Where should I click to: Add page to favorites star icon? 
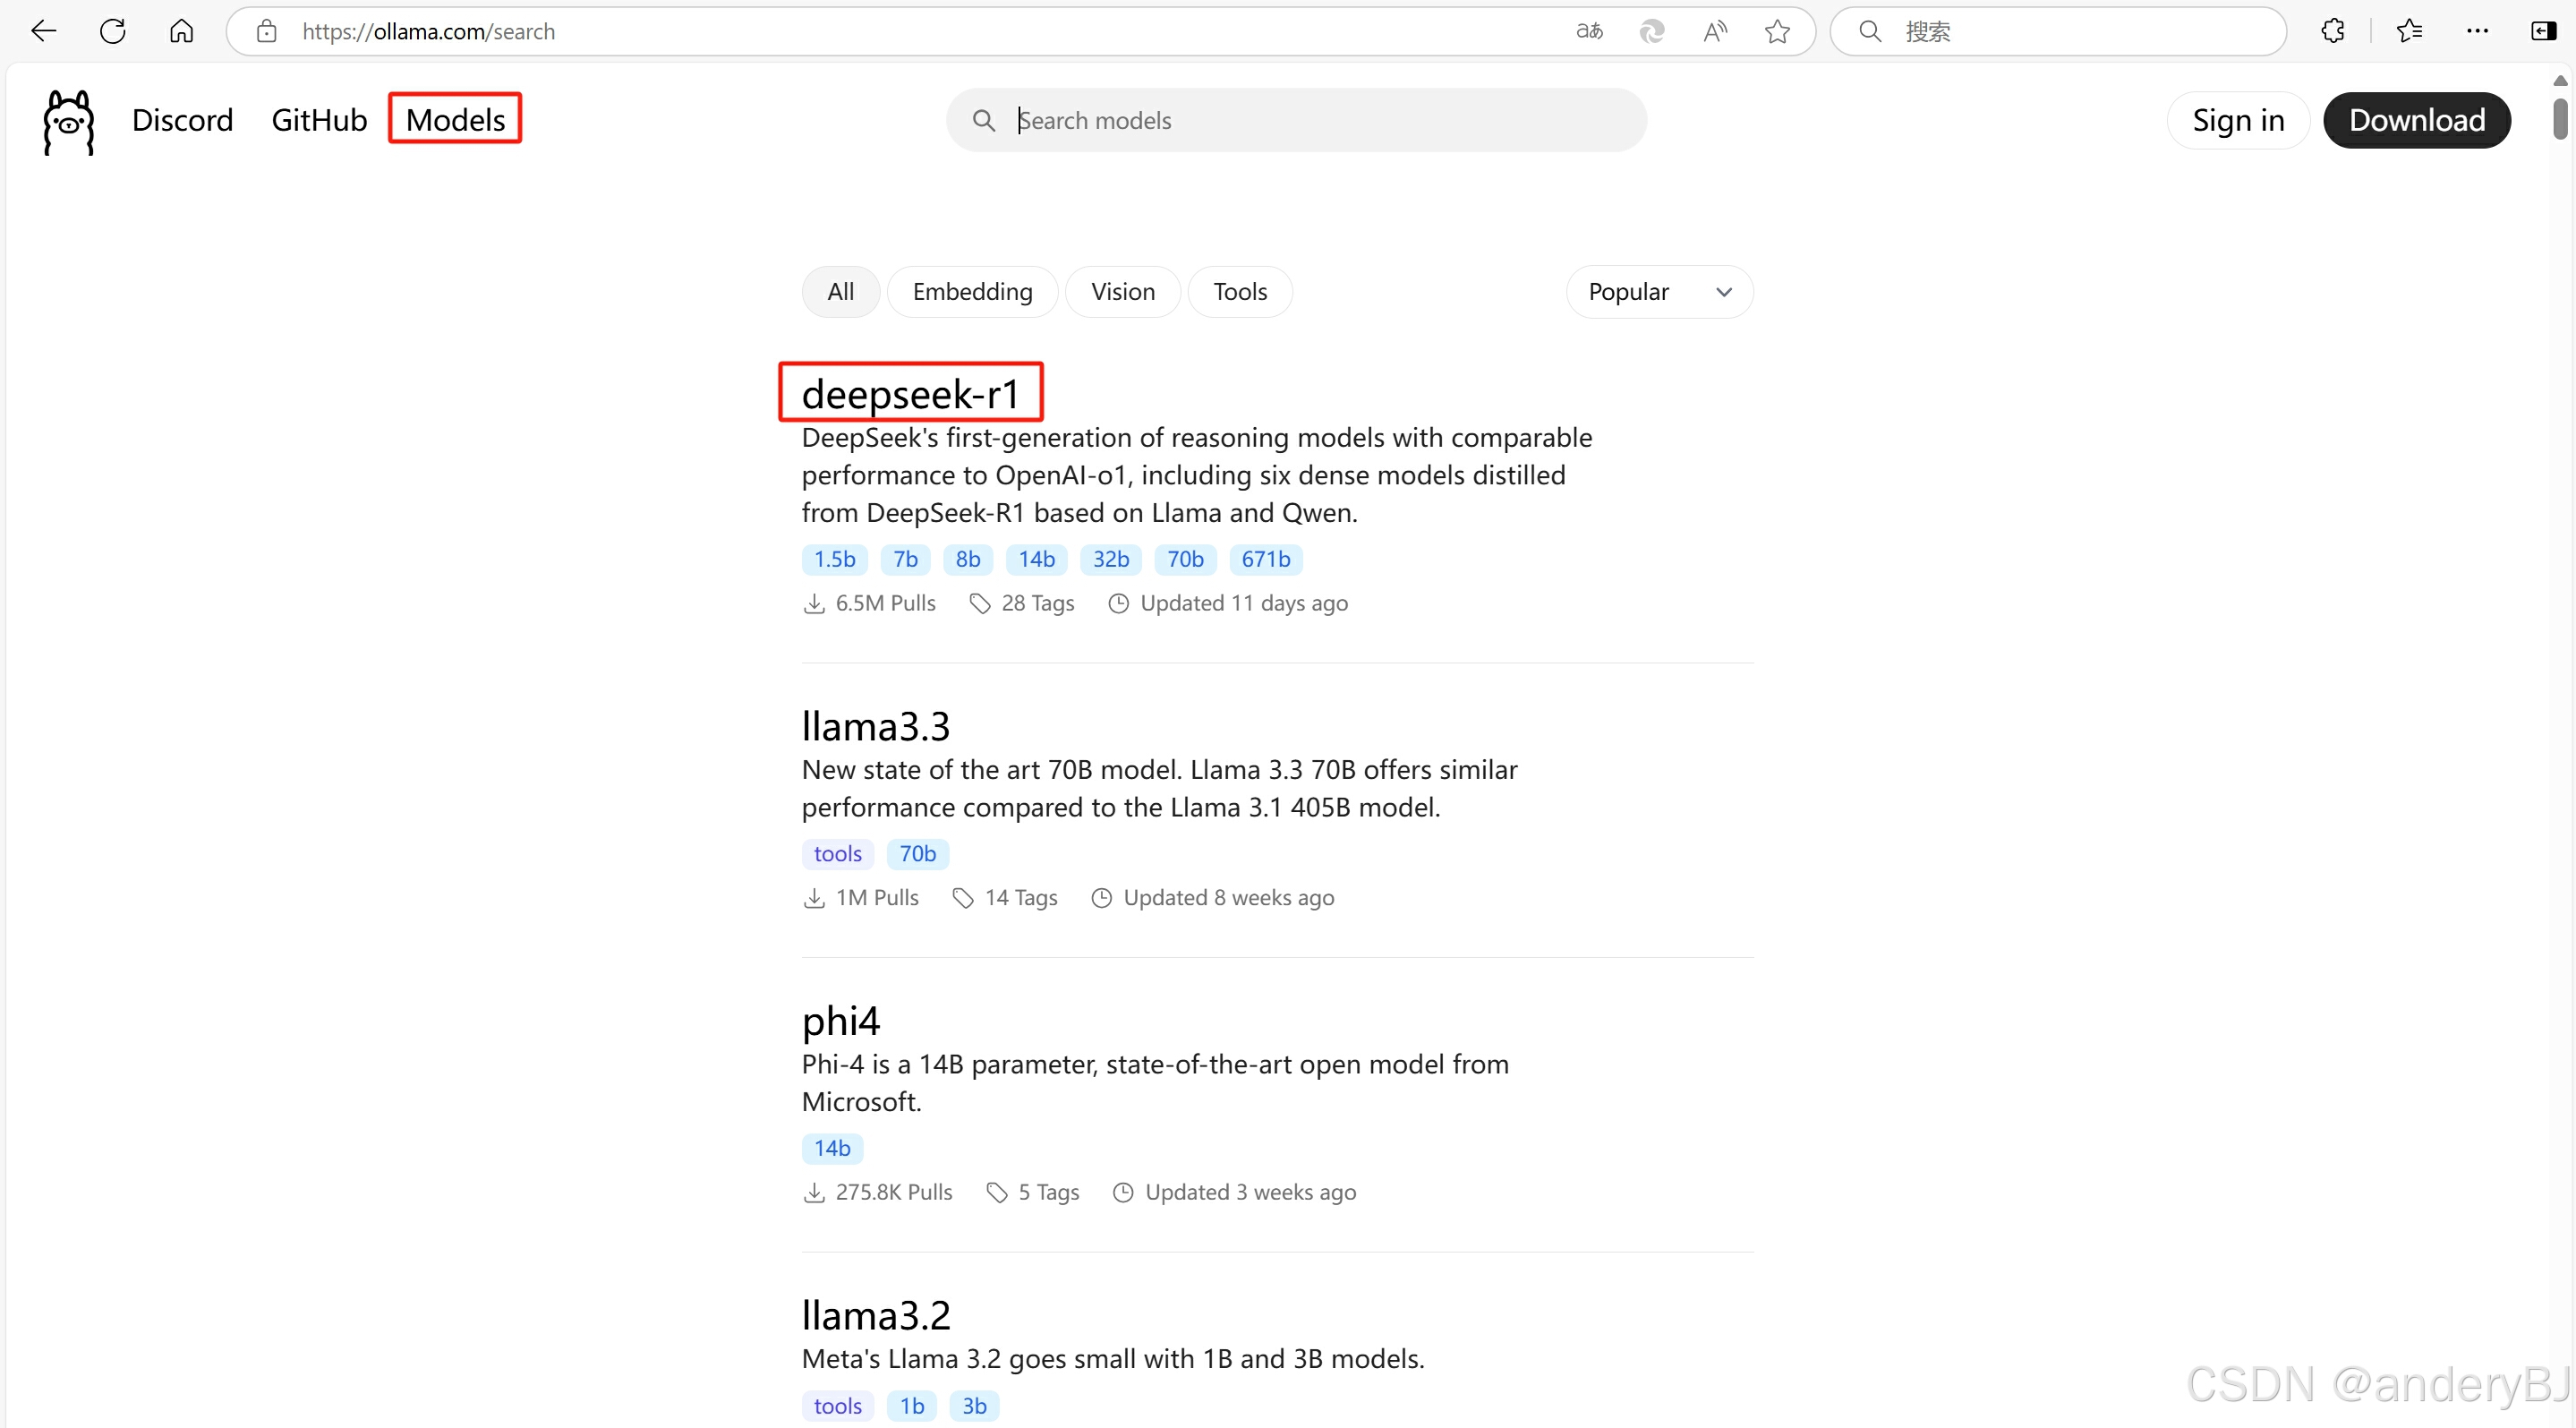pos(1777,31)
